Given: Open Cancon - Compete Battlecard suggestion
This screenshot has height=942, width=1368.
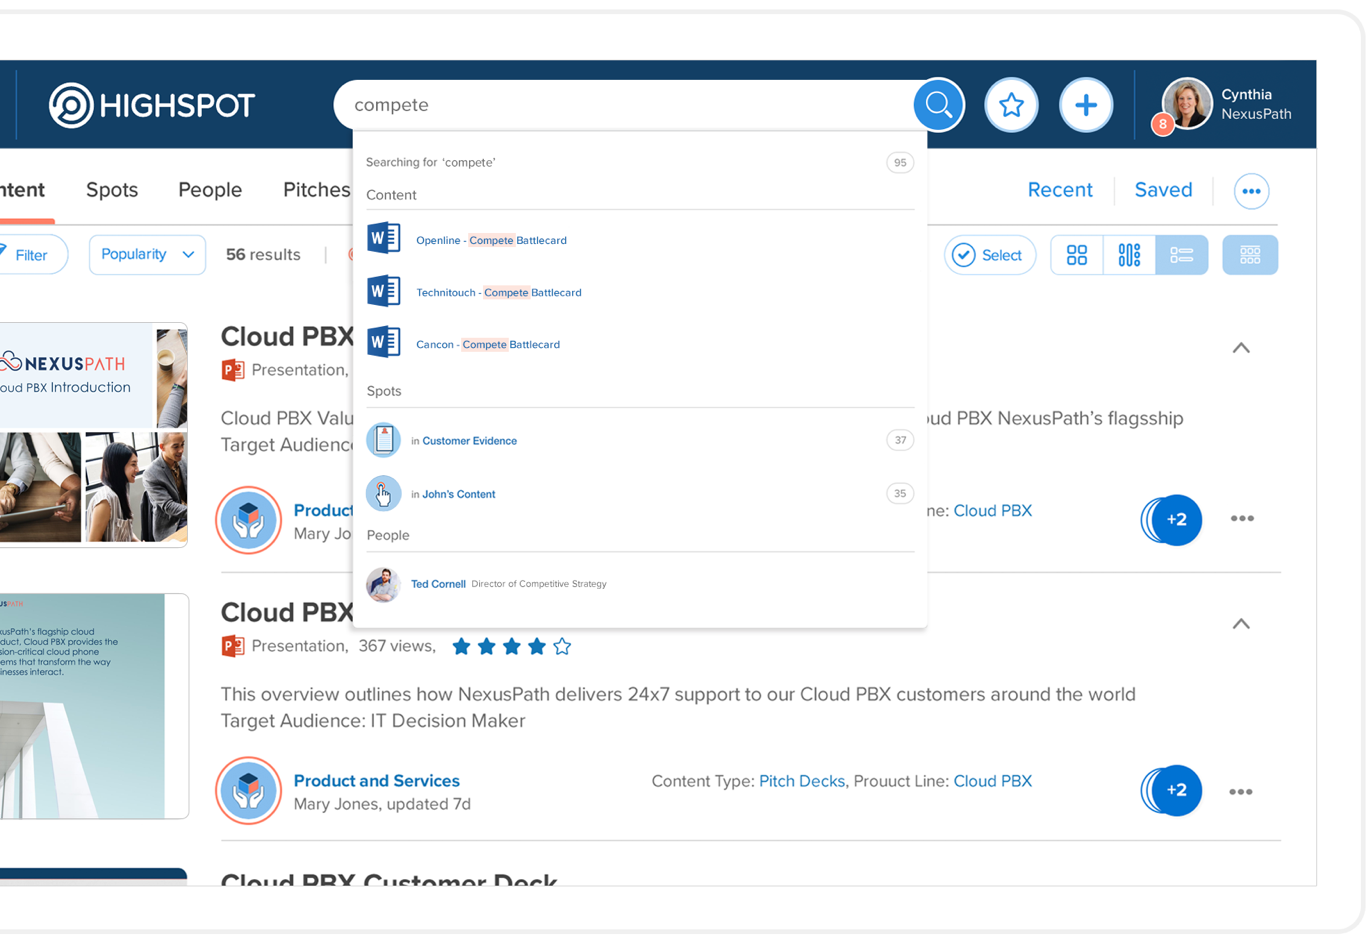Looking at the screenshot, I should [x=488, y=344].
